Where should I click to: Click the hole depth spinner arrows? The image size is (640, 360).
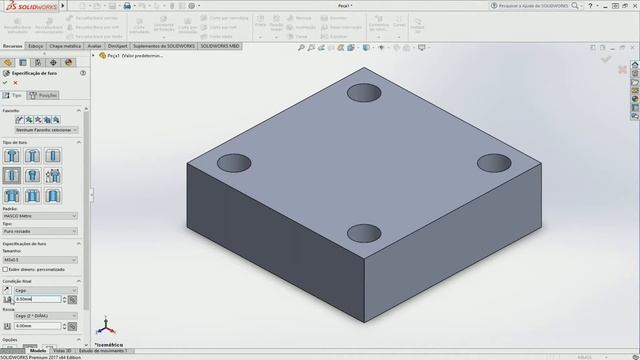point(64,299)
